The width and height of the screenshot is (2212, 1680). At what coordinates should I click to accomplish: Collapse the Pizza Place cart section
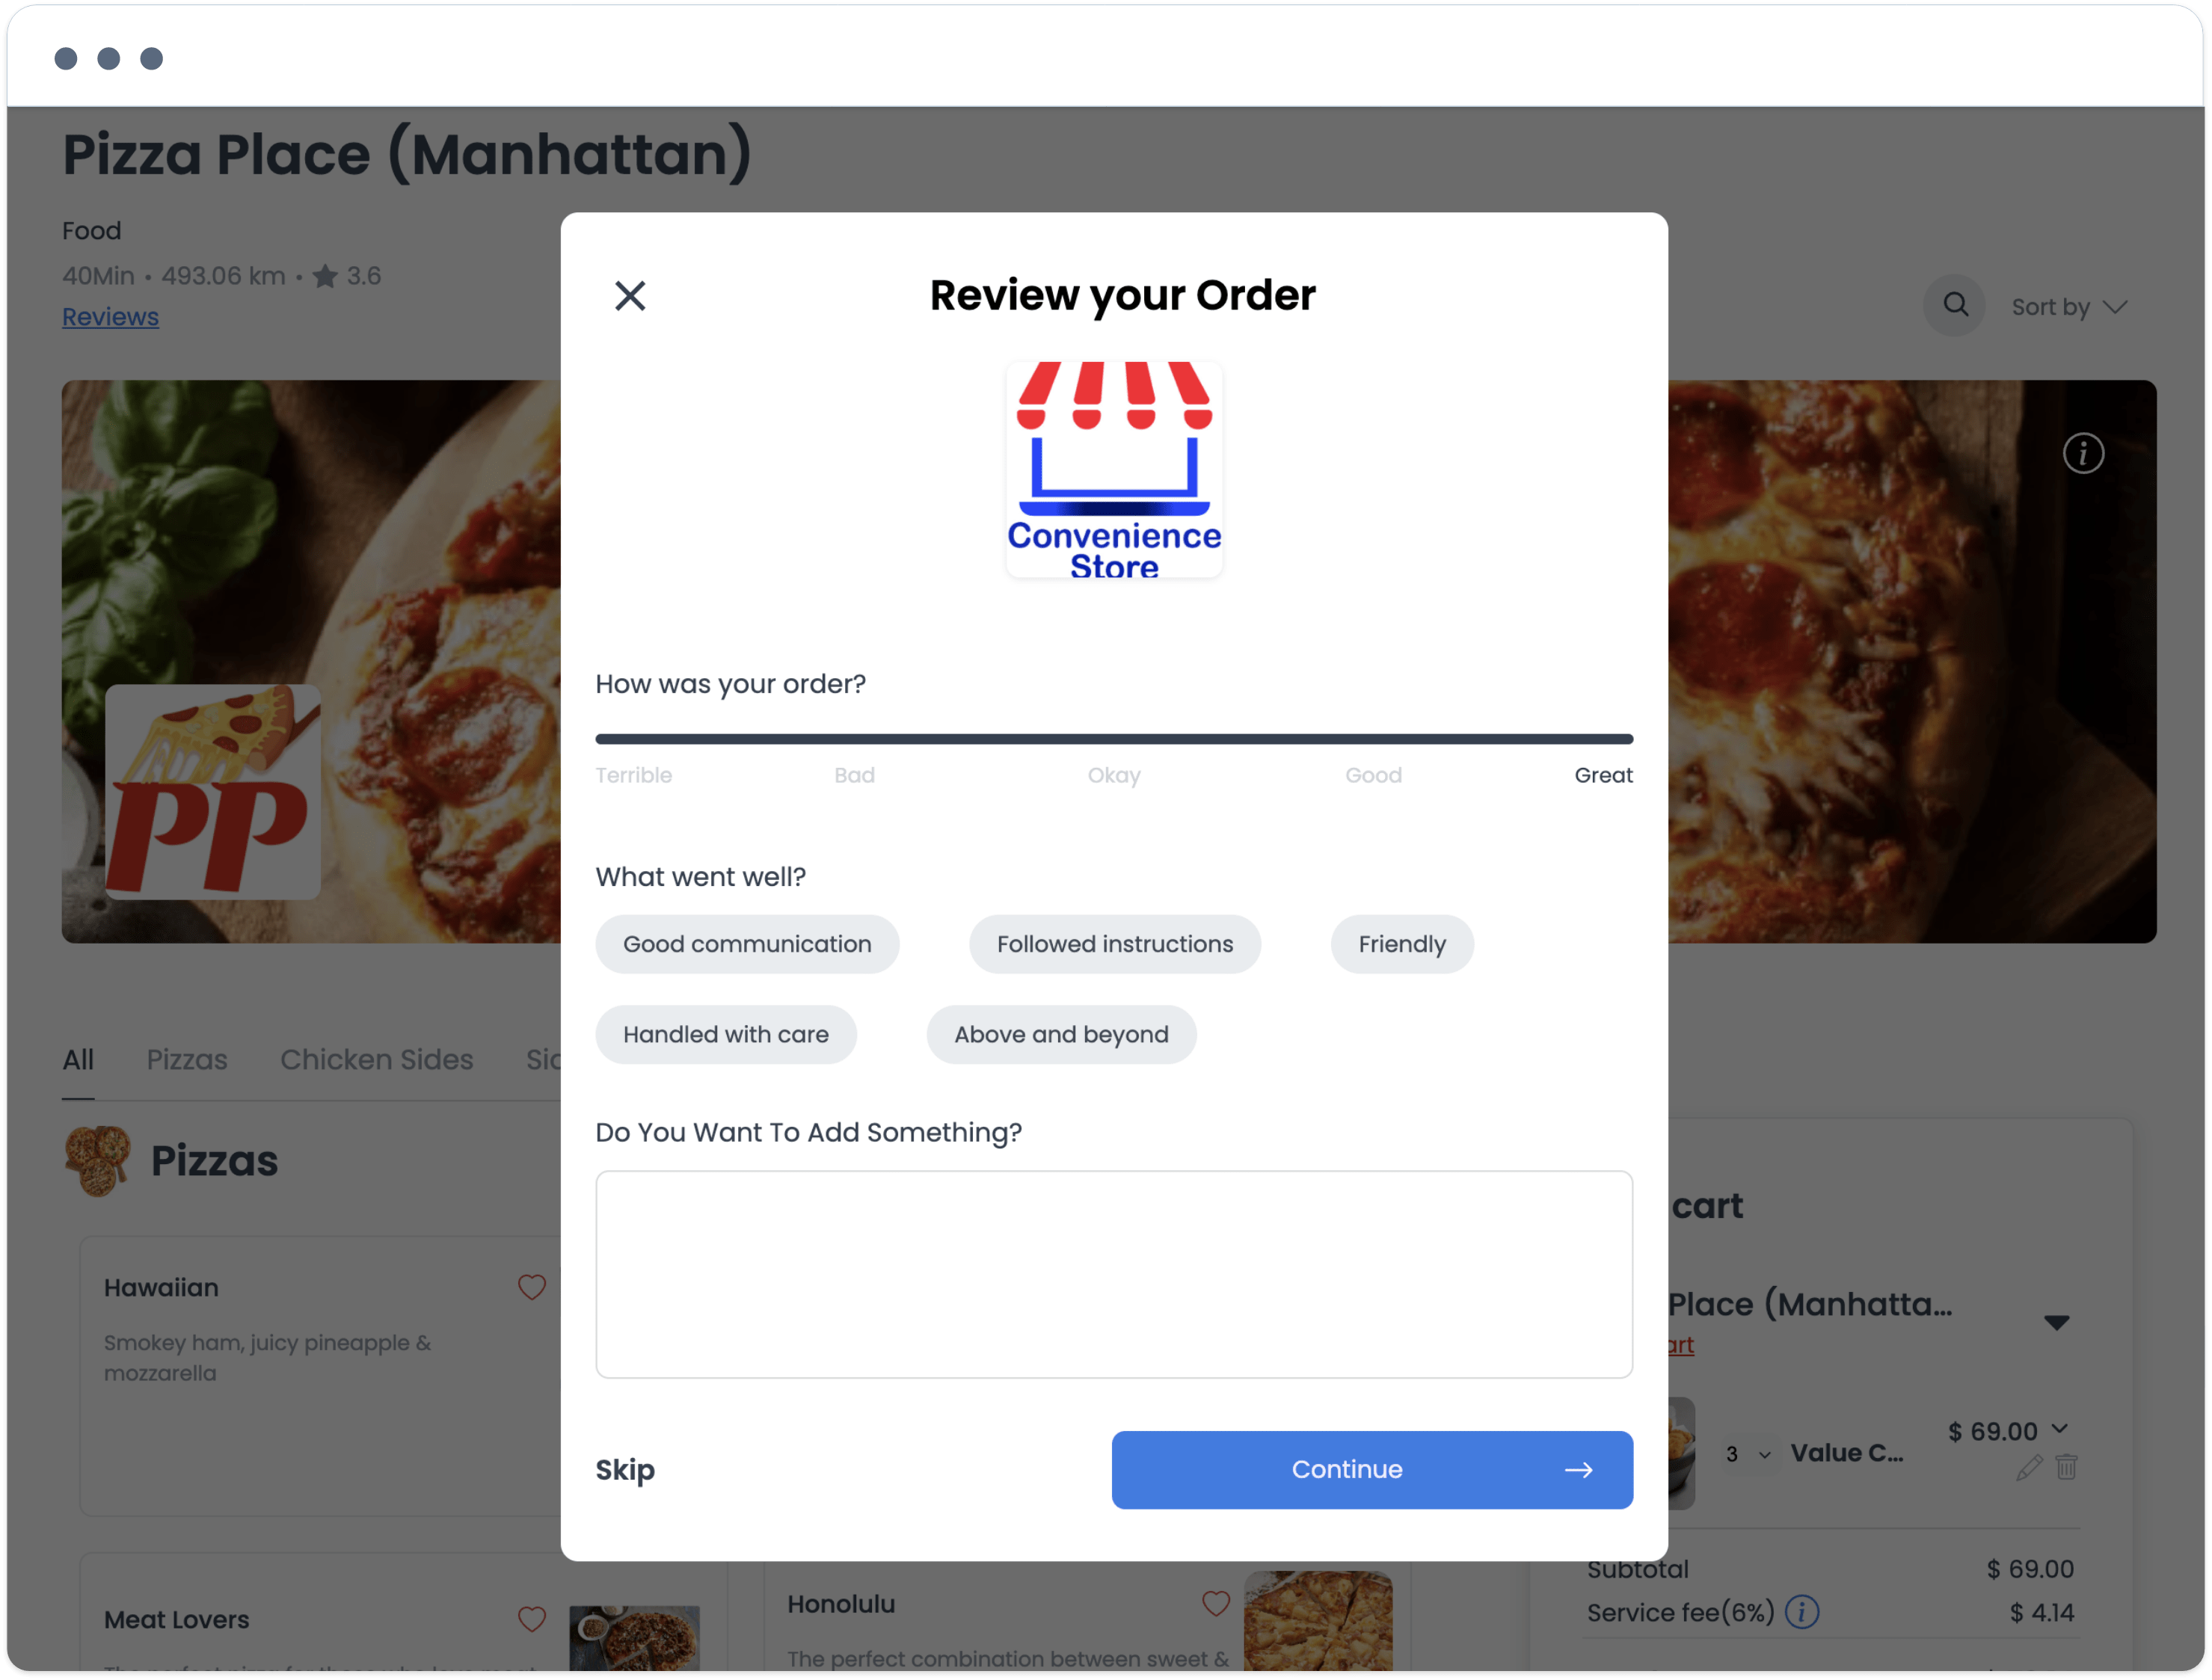pyautogui.click(x=2056, y=1323)
